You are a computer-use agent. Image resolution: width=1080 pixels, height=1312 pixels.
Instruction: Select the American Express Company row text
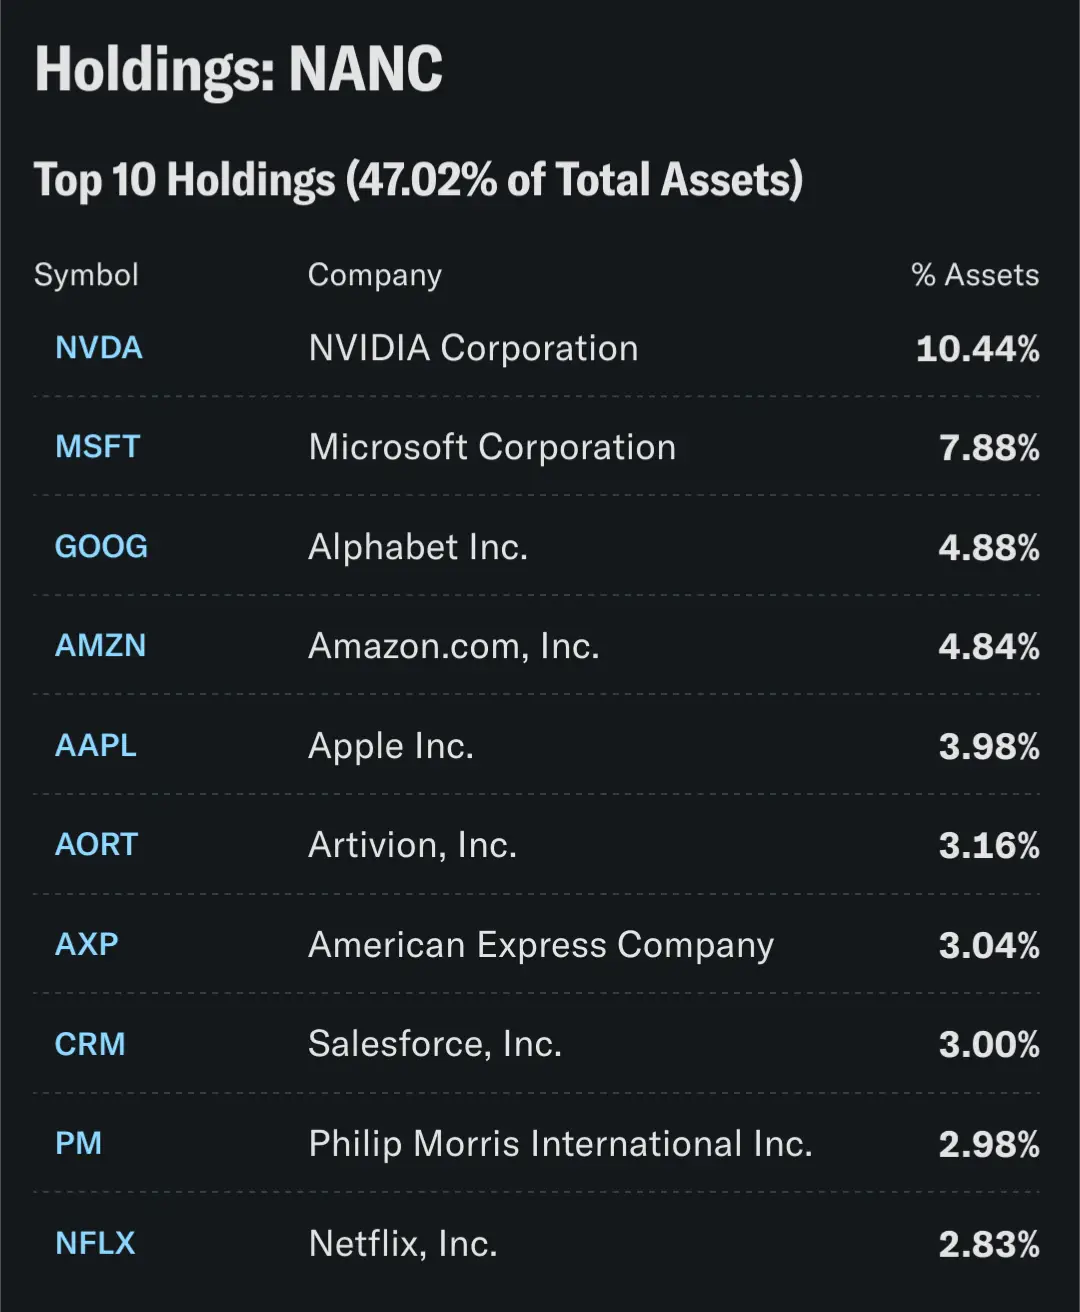(541, 945)
